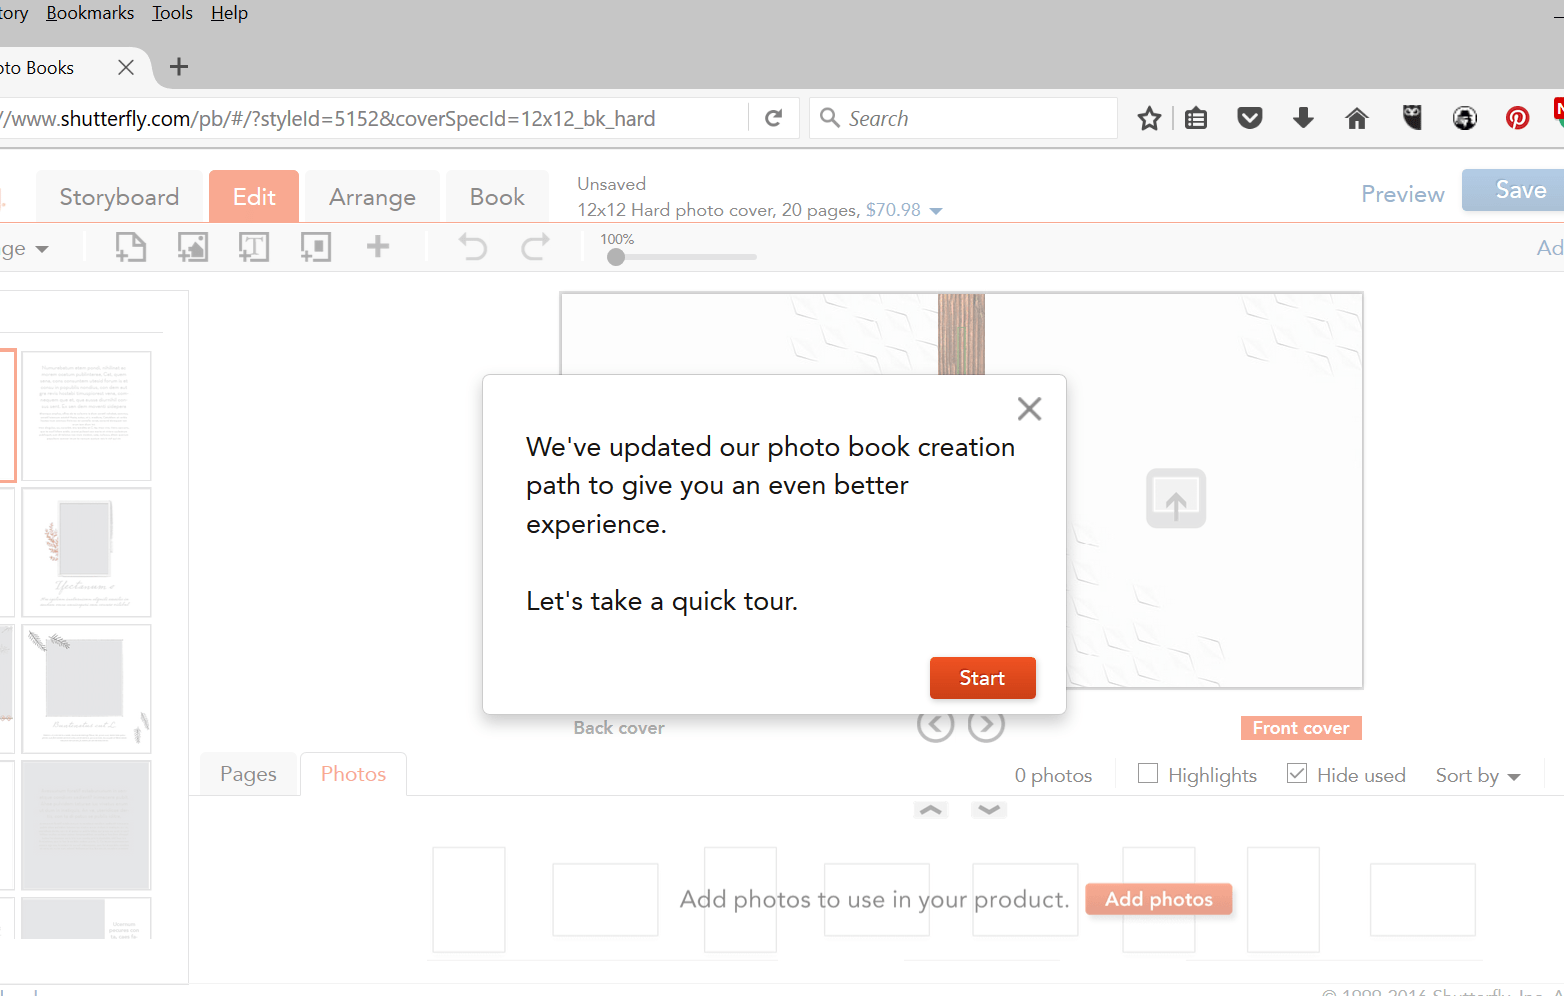Click the add embellishment icon in toolbar
Image resolution: width=1564 pixels, height=996 pixels.
316,247
